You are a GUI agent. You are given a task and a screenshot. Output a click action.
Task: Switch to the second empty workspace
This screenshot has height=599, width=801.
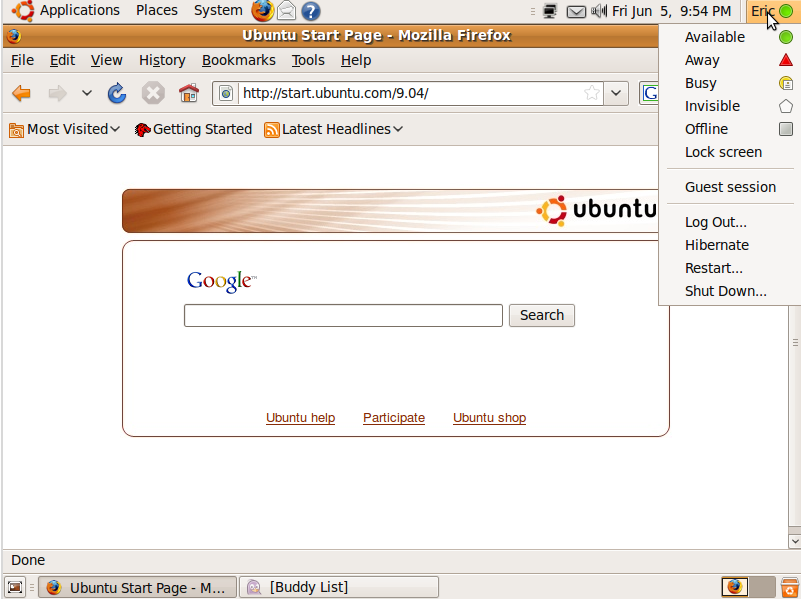pyautogui.click(x=762, y=587)
